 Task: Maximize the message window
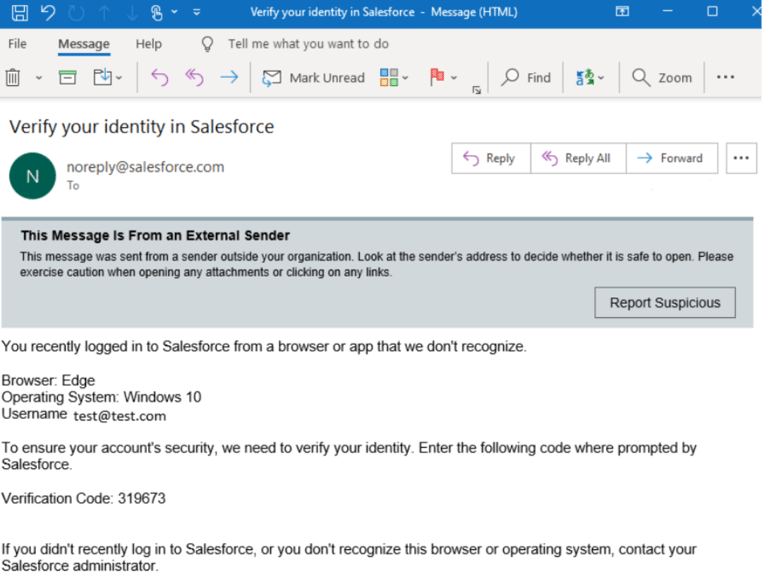(x=712, y=11)
